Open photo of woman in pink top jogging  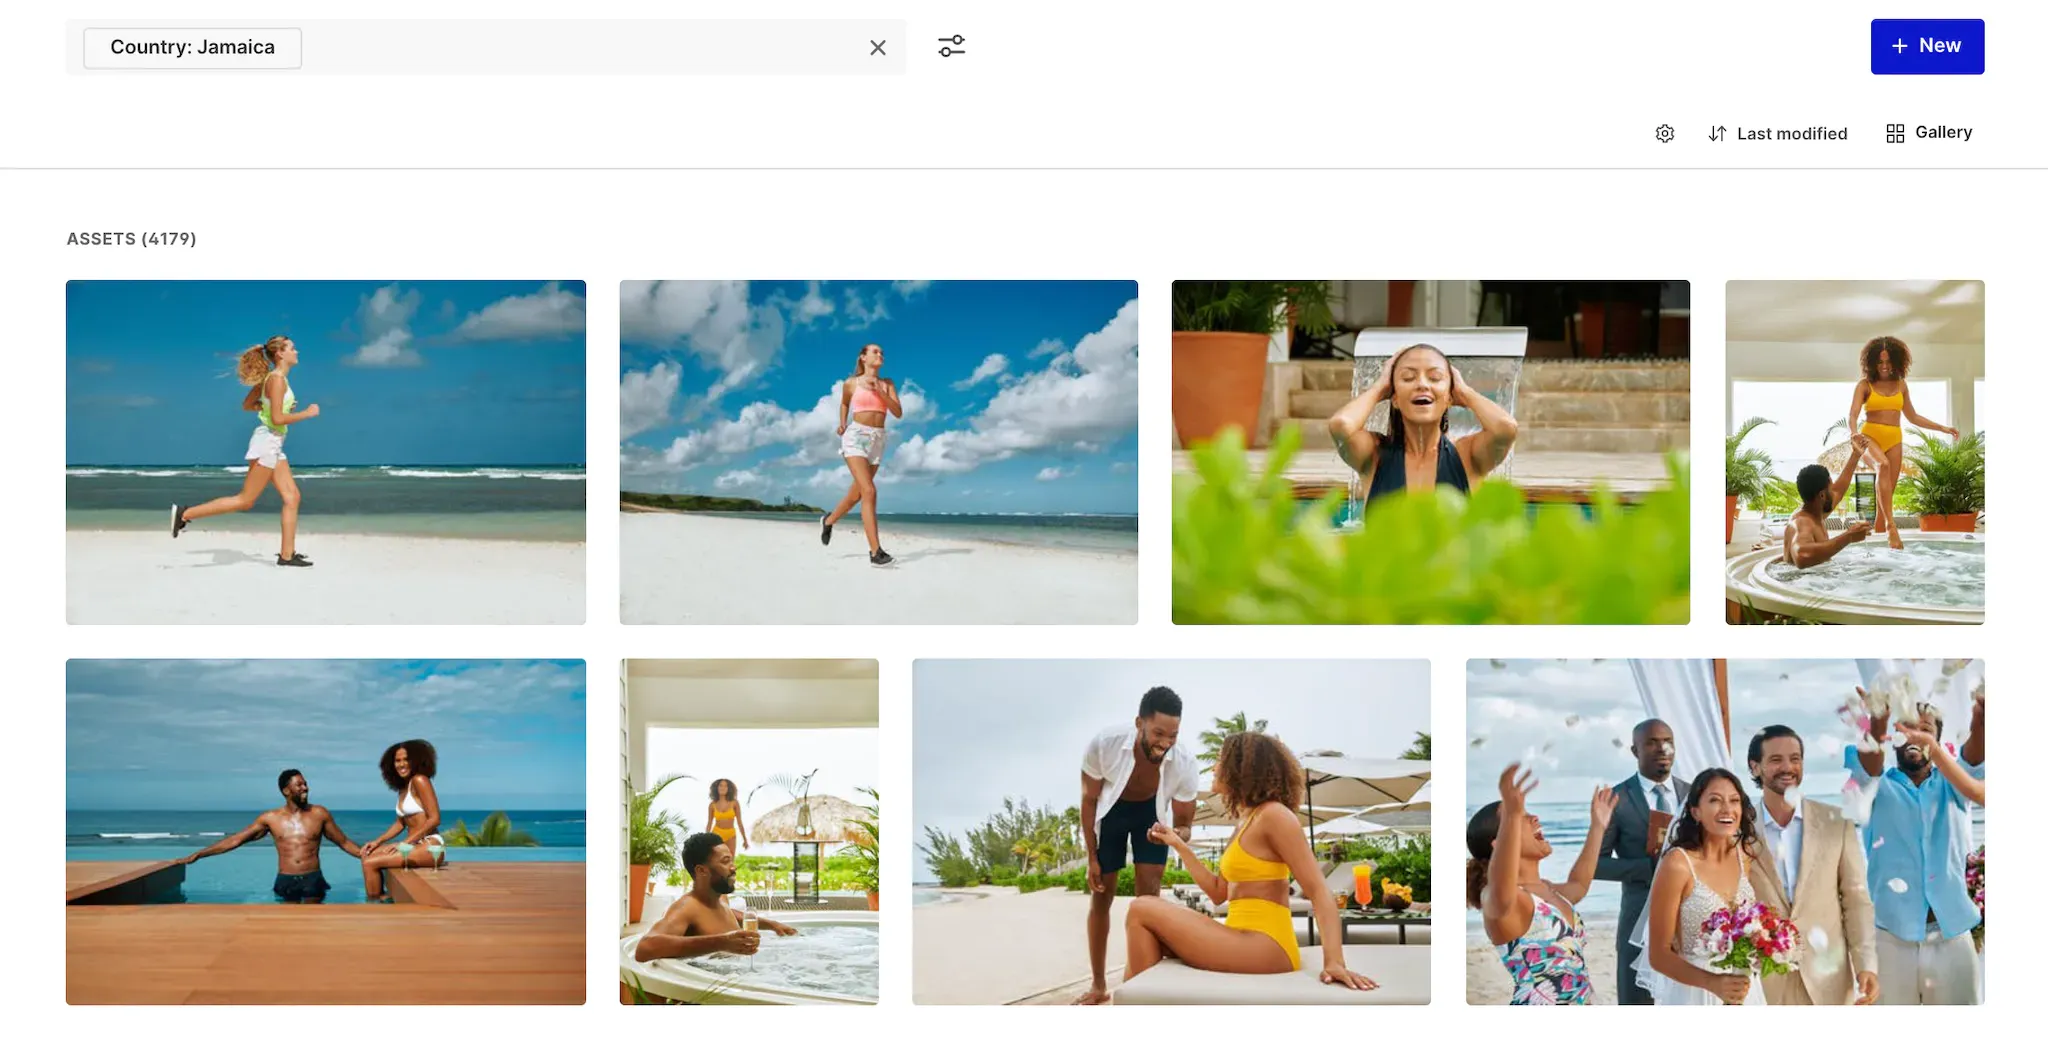(x=878, y=452)
